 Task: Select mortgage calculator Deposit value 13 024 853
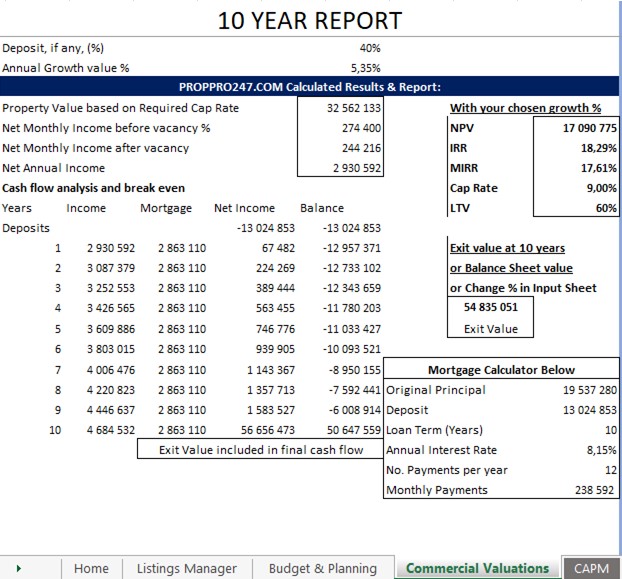coord(590,410)
